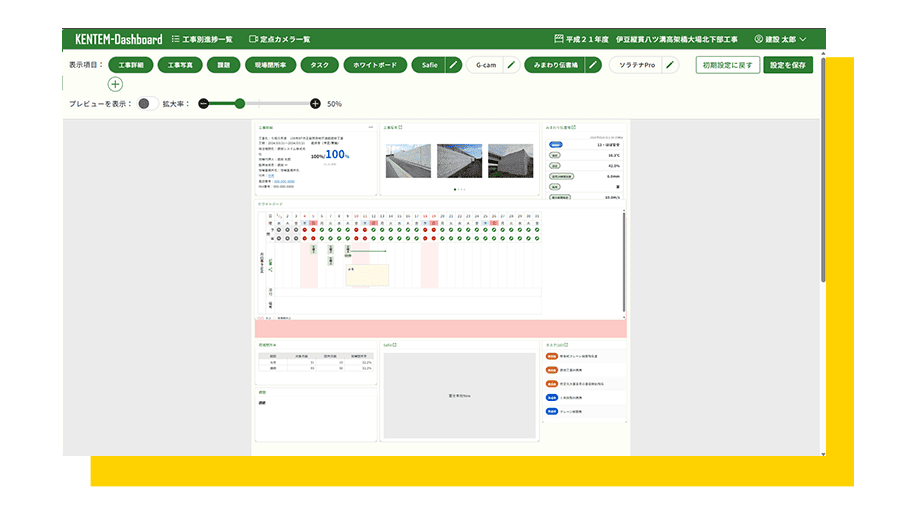
Task: Add a display item with the plus circle icon
Action: (x=115, y=84)
